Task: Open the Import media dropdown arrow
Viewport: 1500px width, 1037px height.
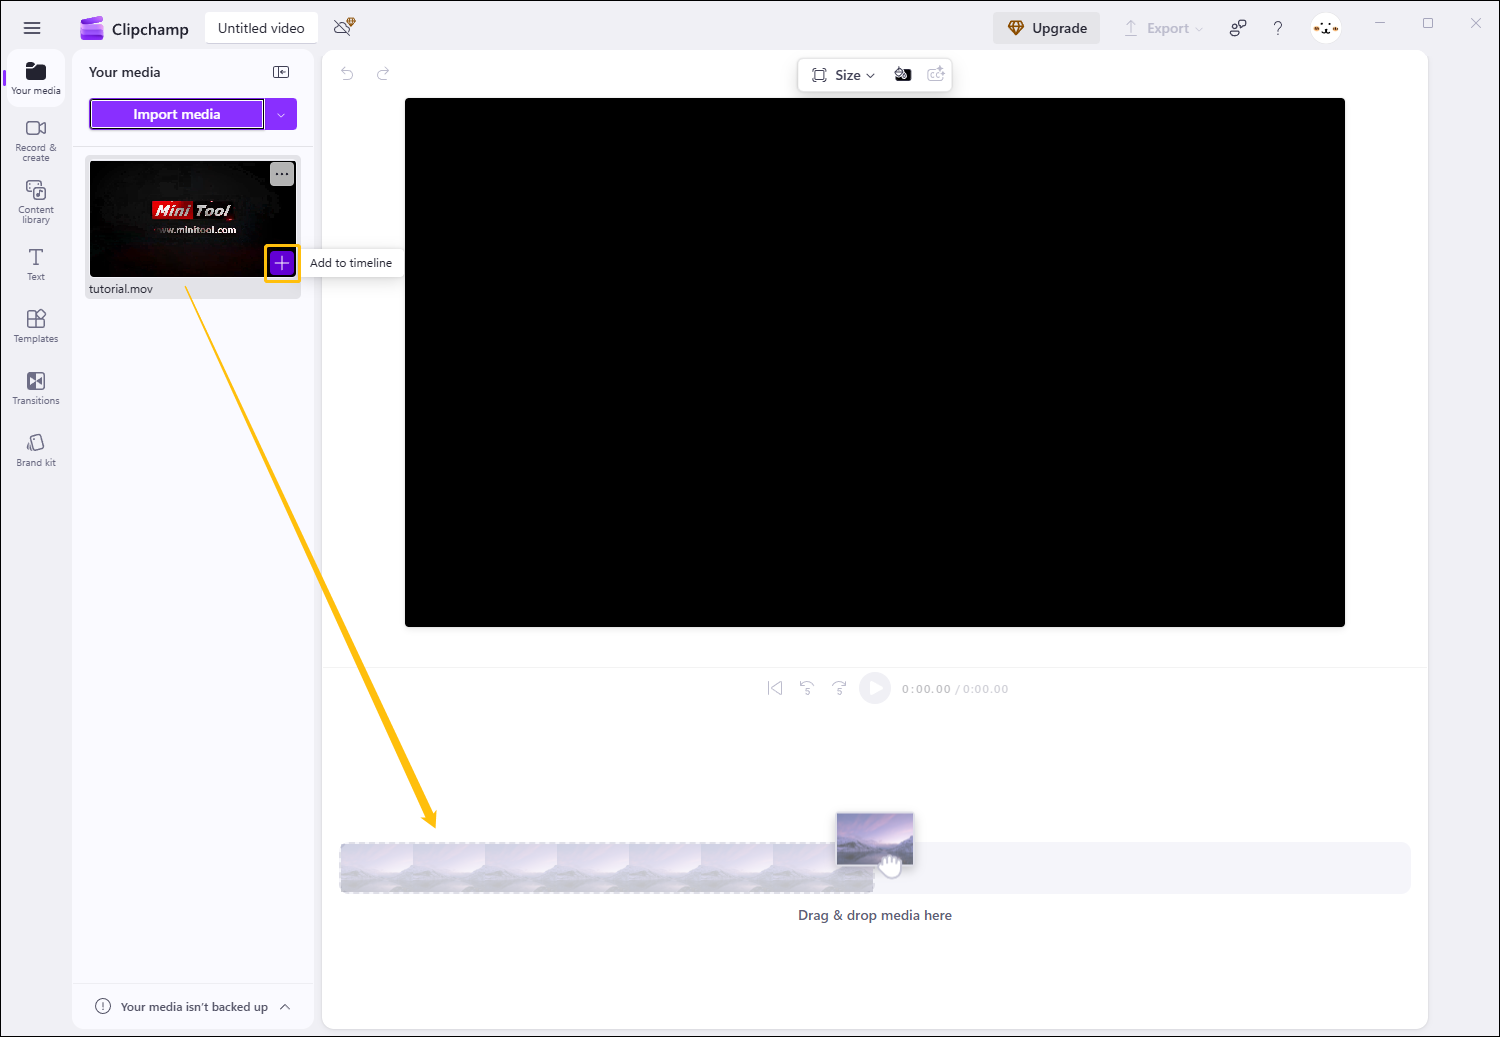Action: pyautogui.click(x=281, y=114)
